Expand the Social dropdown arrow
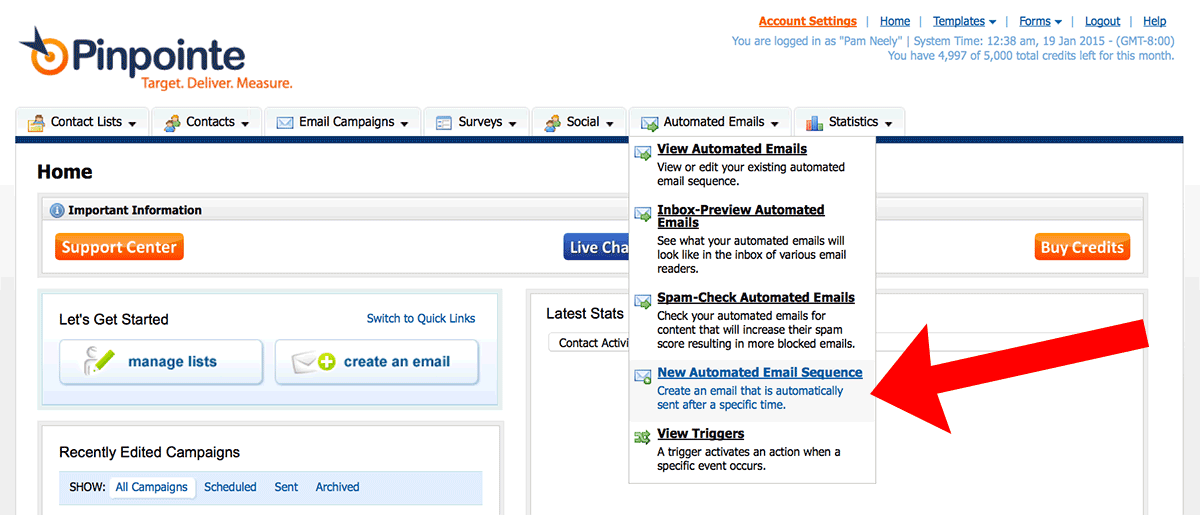The image size is (1200, 515). 609,124
